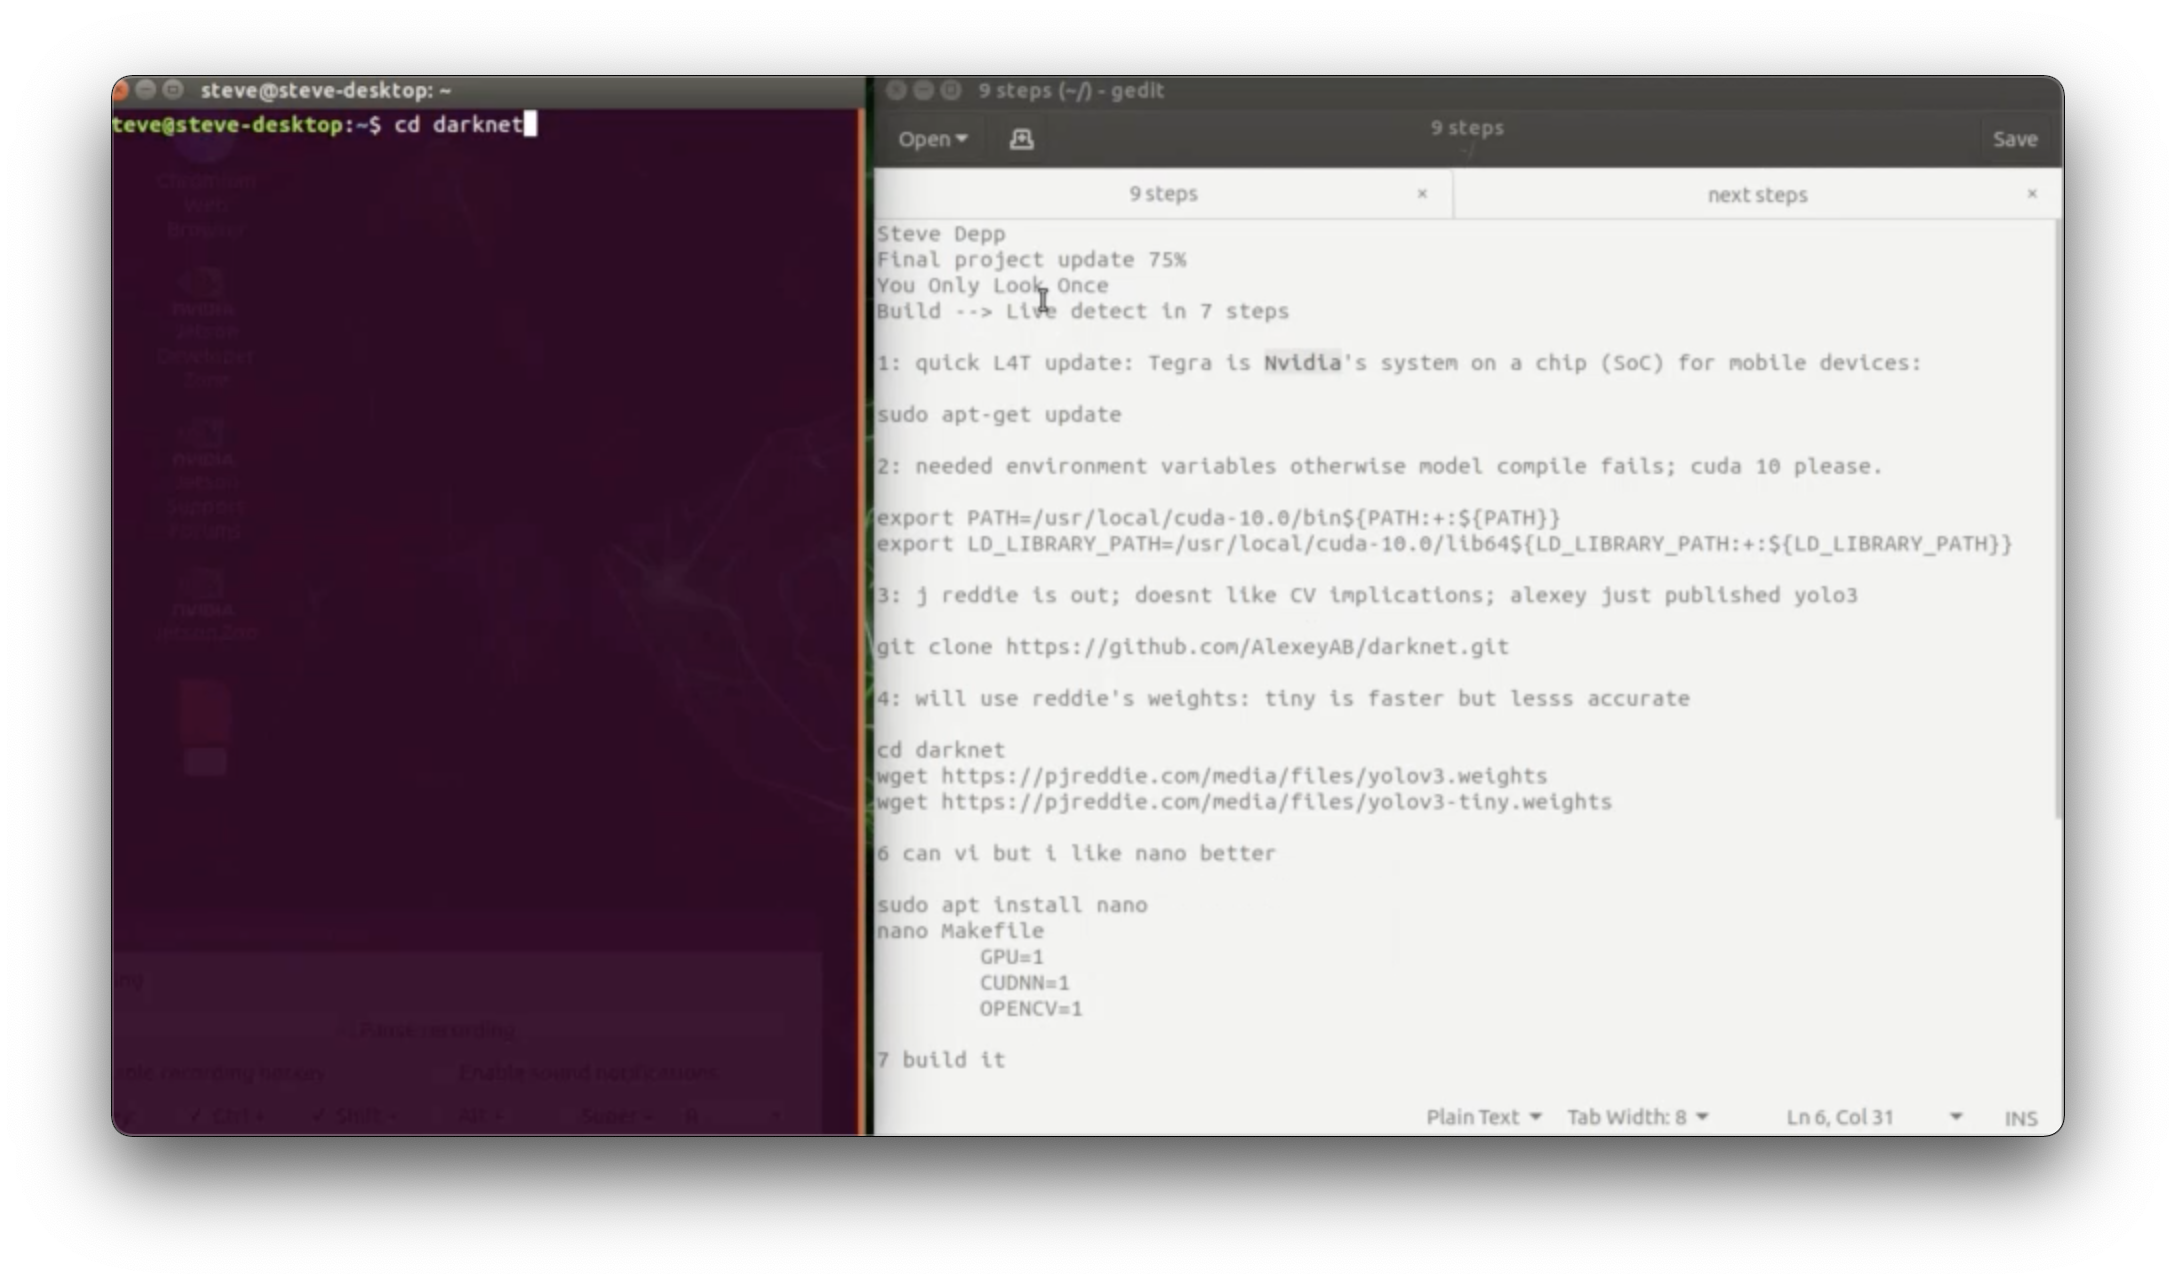Close the next steps tab

[x=2032, y=194]
